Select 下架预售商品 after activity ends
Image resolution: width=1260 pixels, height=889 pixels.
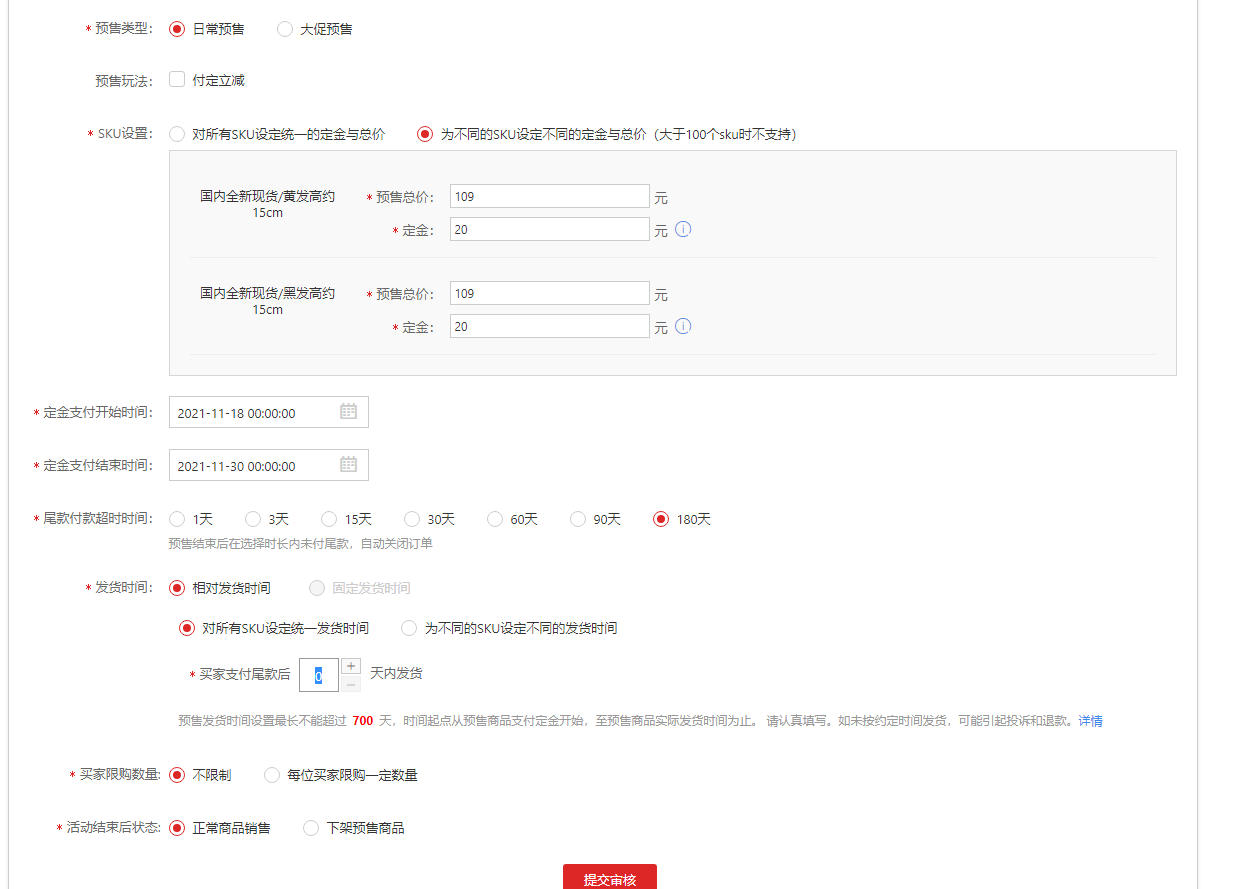[311, 827]
